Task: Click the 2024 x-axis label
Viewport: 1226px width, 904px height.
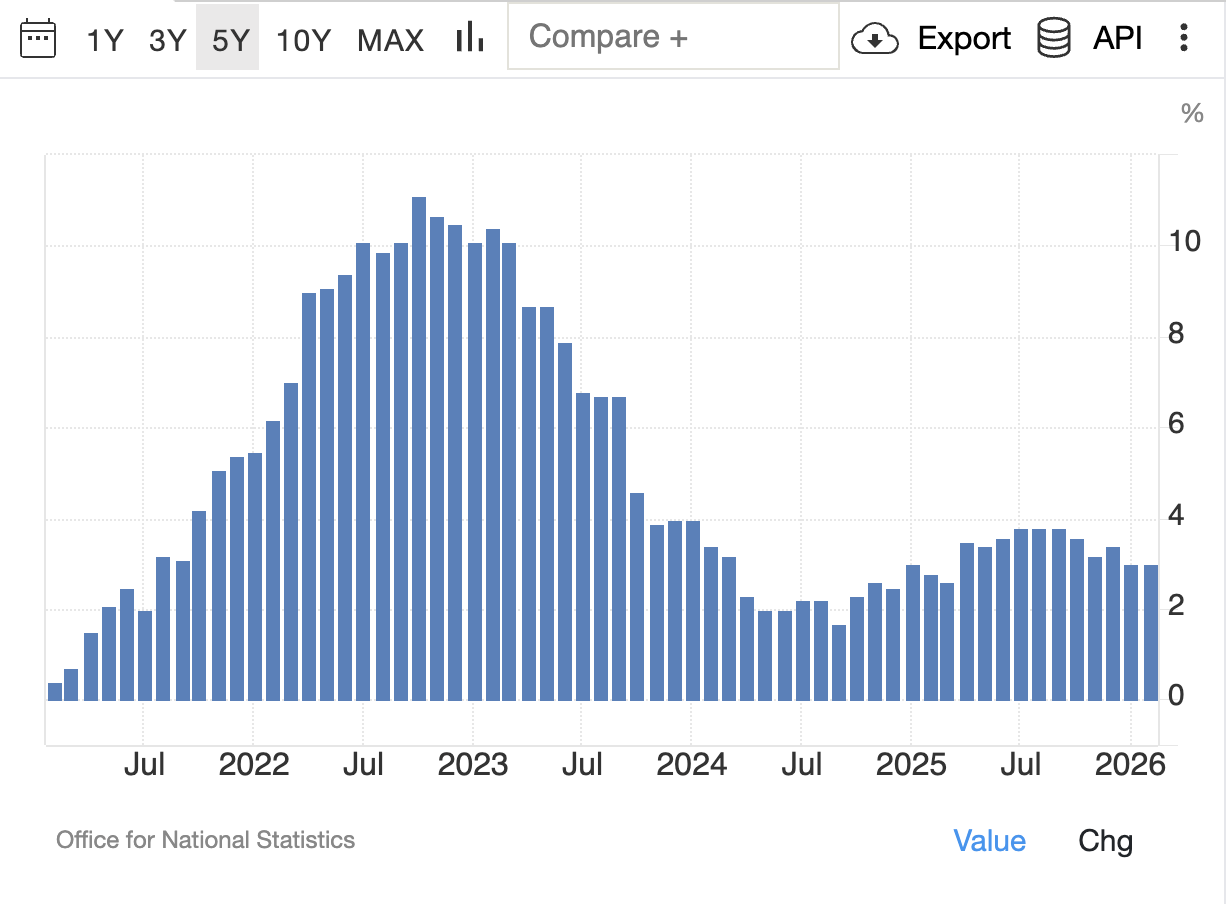Action: [x=692, y=765]
